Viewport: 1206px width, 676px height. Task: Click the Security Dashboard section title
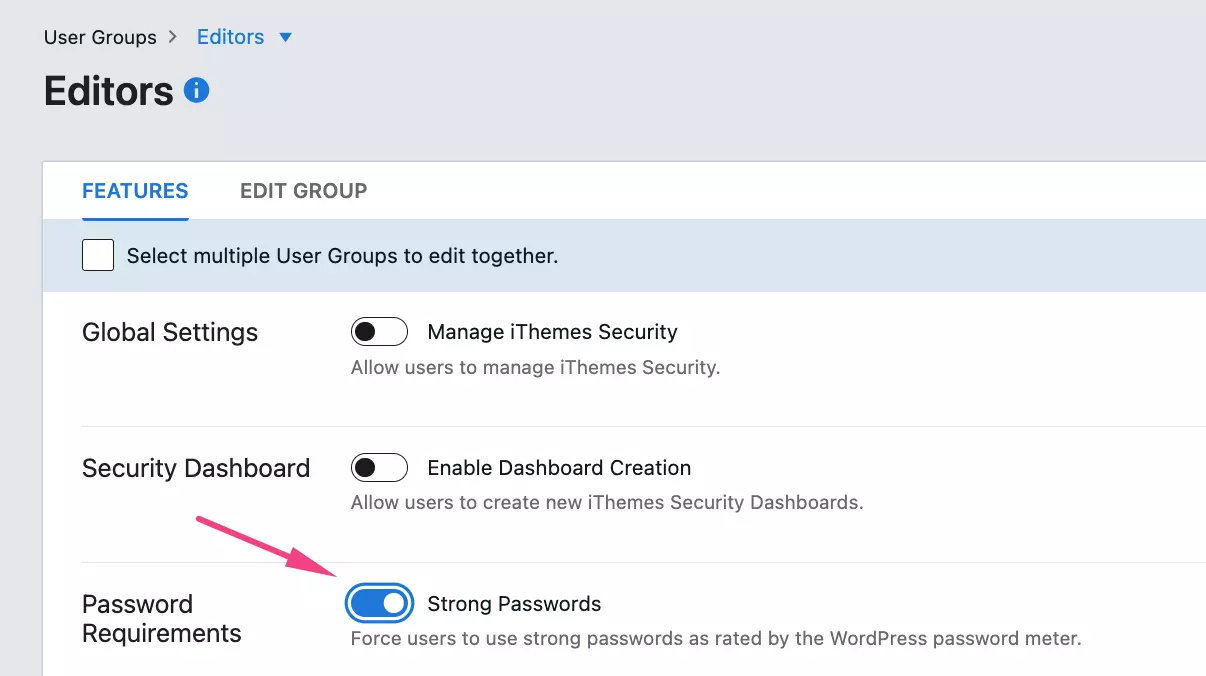pyautogui.click(x=196, y=468)
